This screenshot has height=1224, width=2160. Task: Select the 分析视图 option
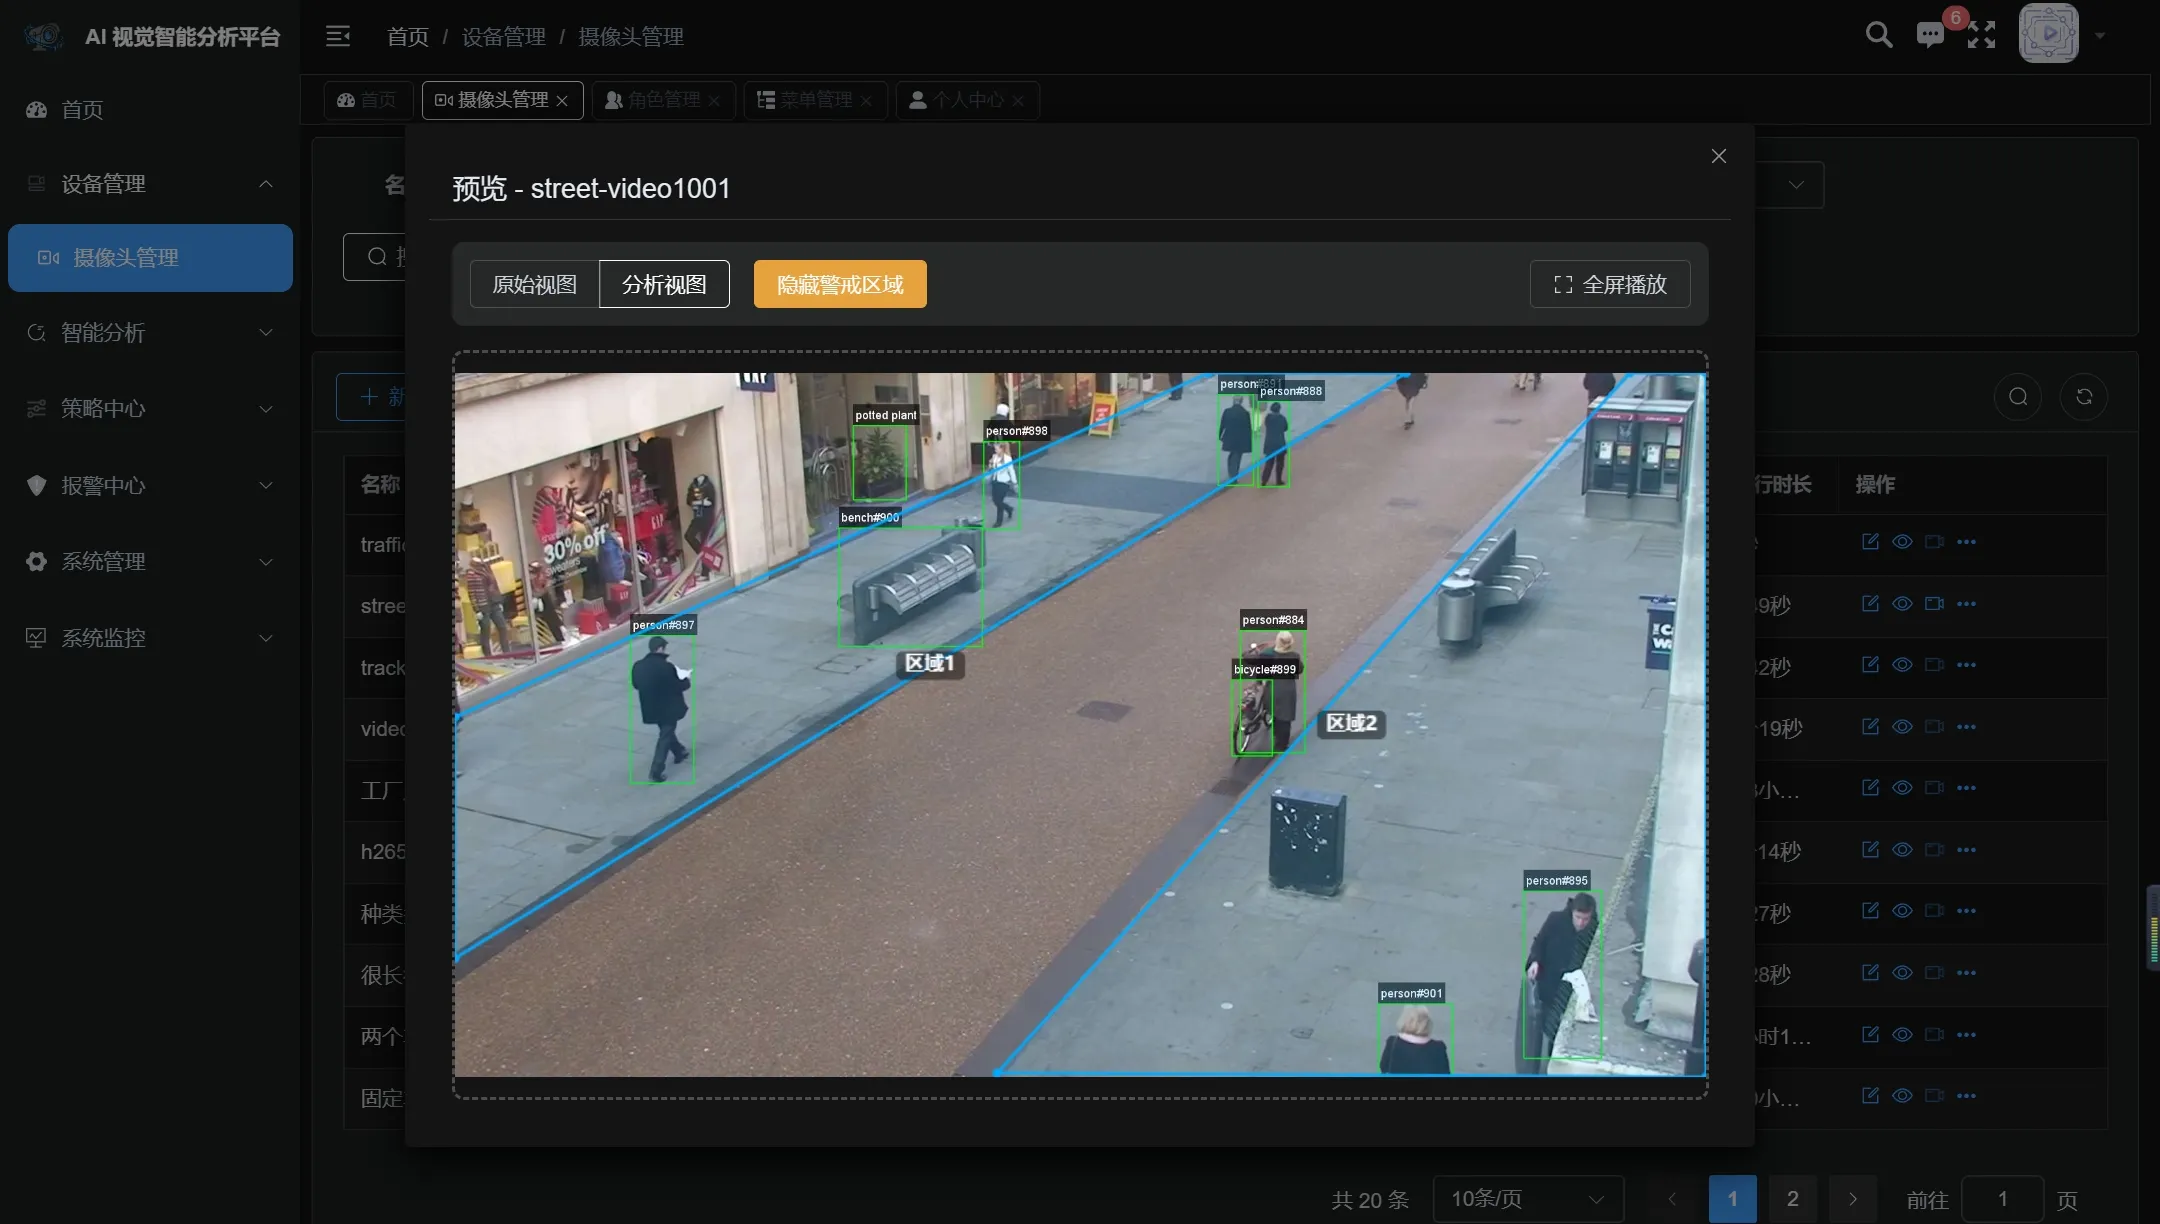664,284
